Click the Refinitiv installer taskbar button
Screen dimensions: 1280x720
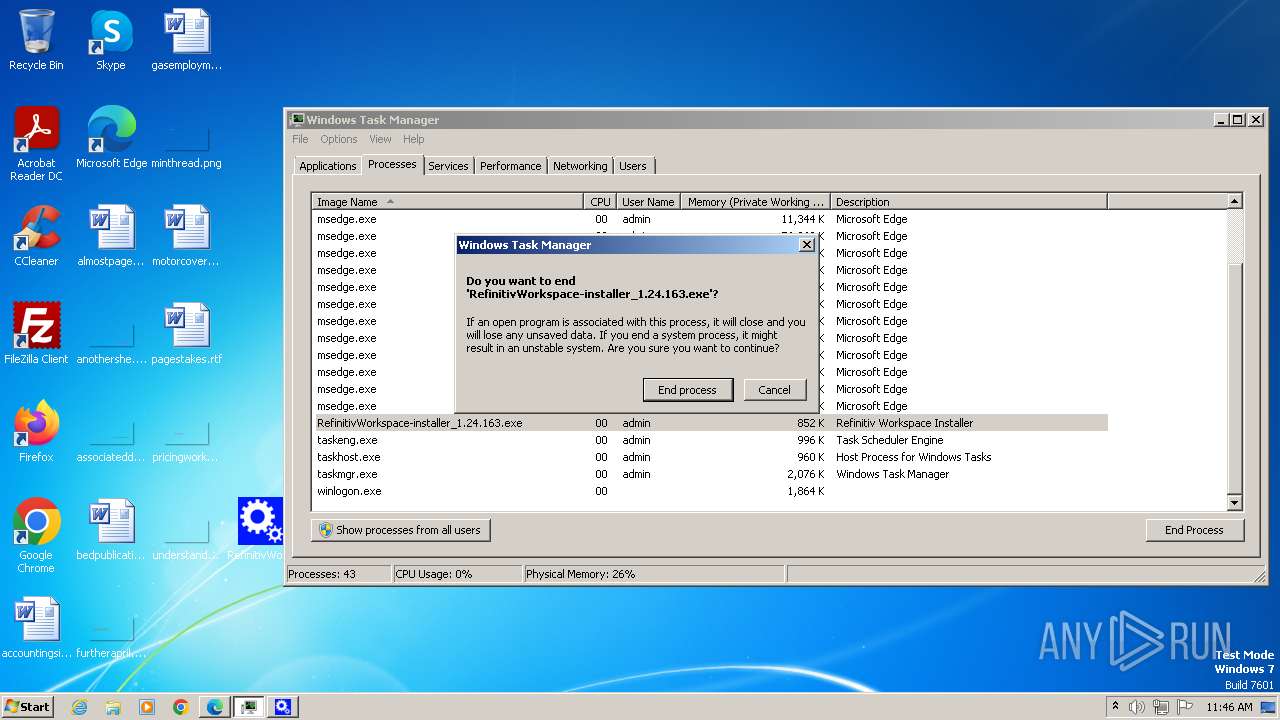pyautogui.click(x=283, y=707)
